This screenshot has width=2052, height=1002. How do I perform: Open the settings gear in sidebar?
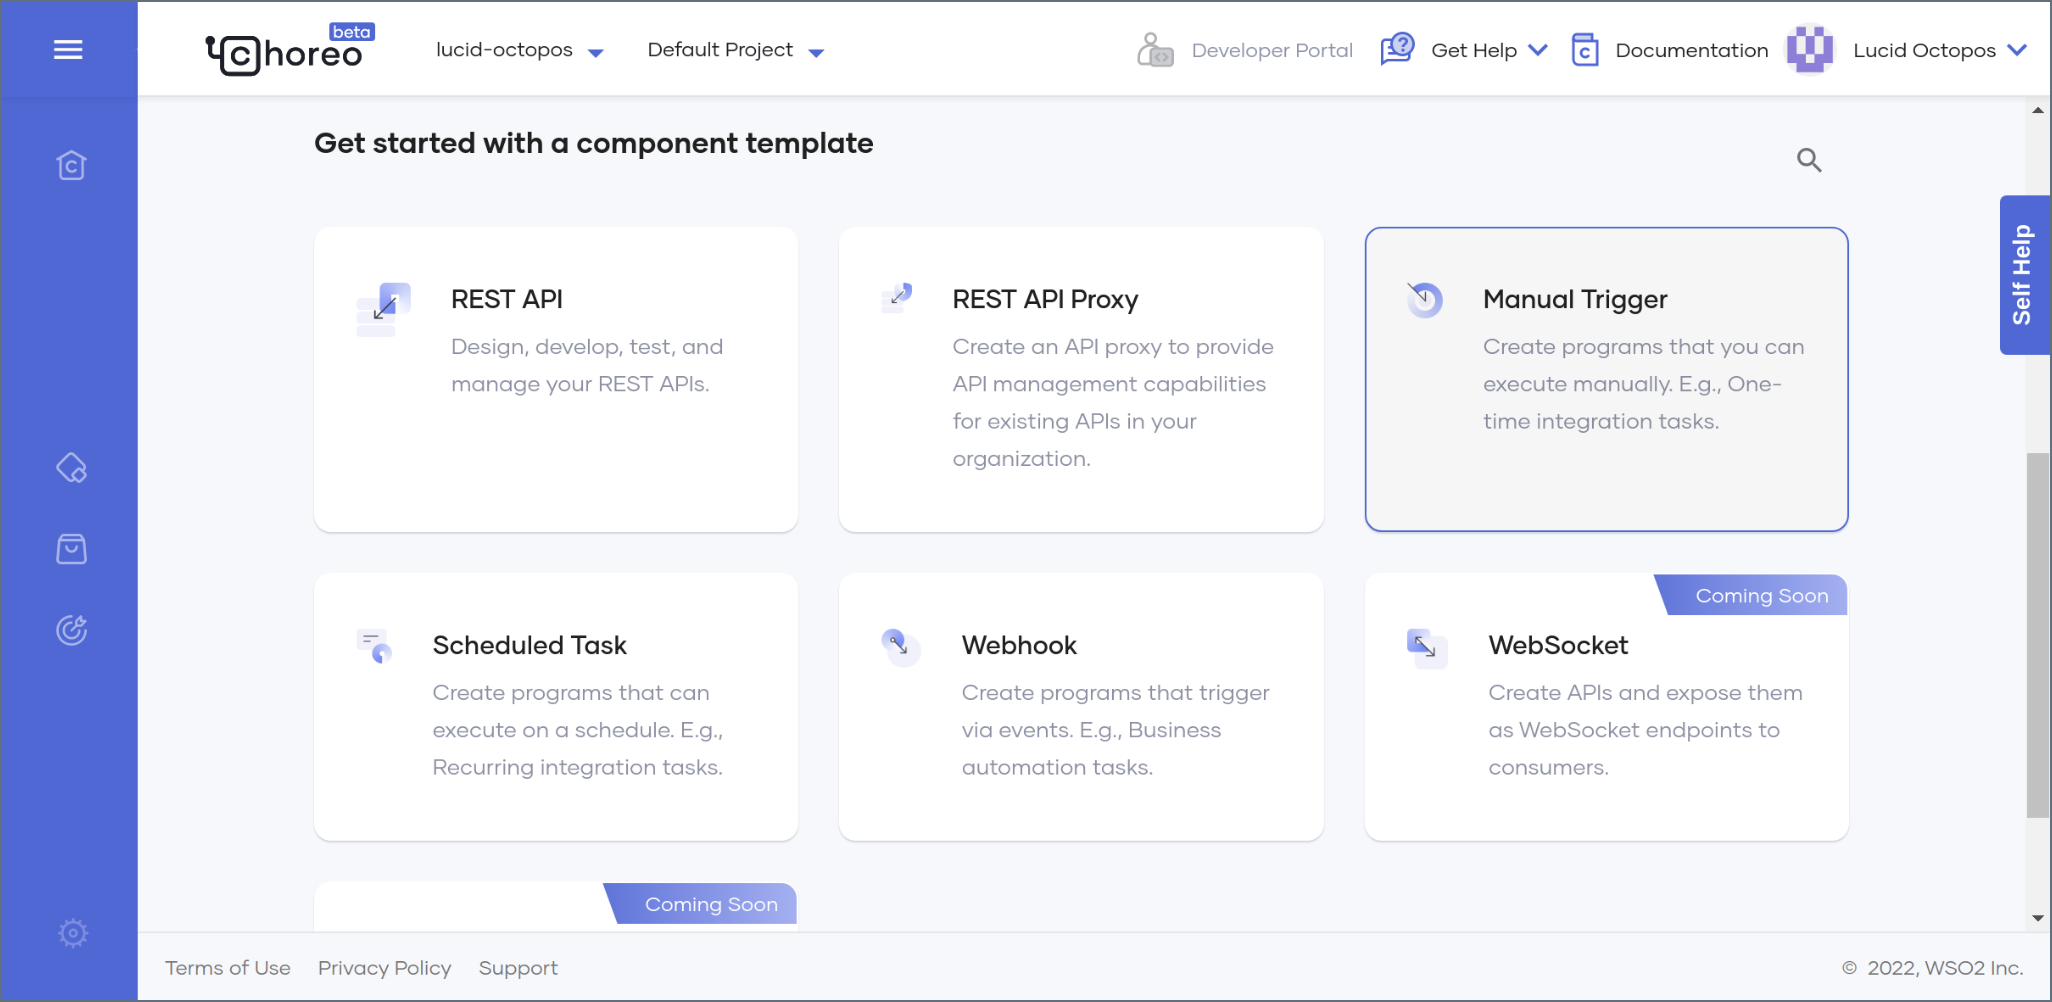click(x=72, y=933)
